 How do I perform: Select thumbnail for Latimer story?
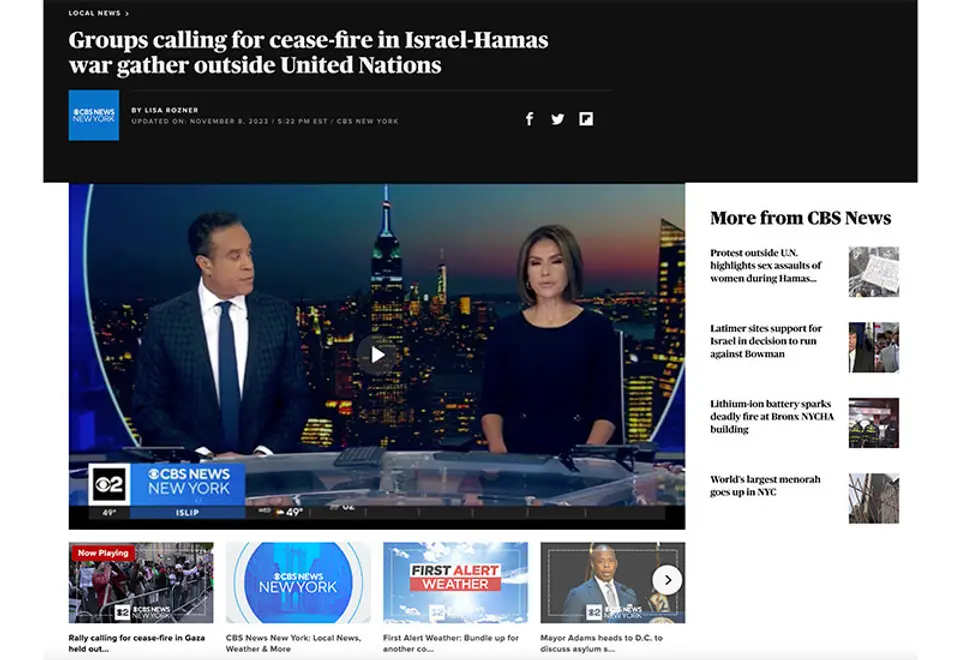[x=874, y=347]
